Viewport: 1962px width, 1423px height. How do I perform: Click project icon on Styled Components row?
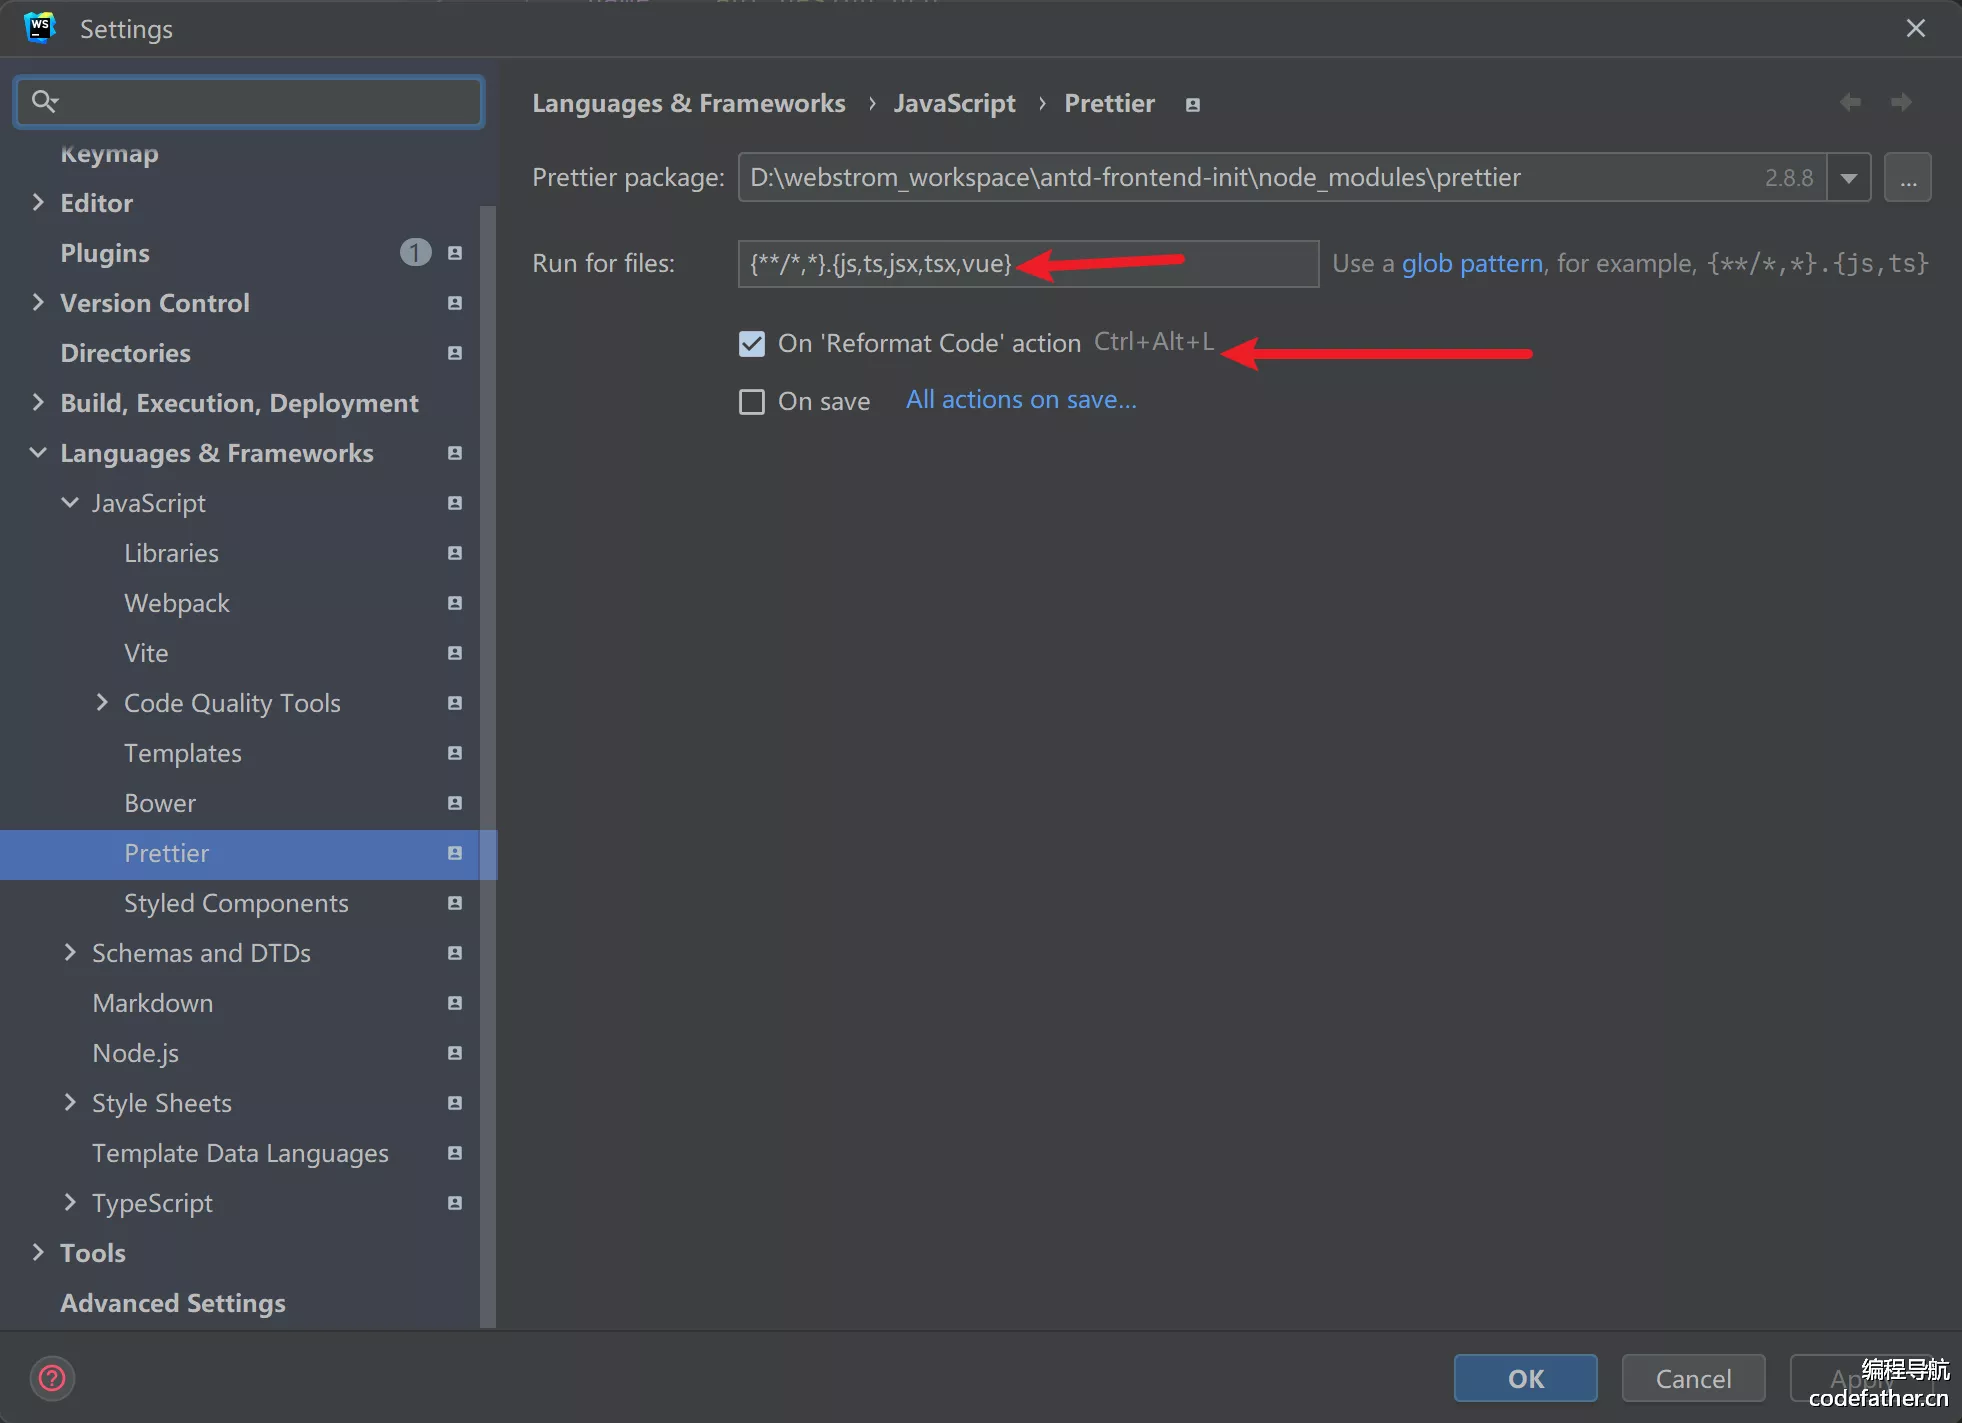455,903
